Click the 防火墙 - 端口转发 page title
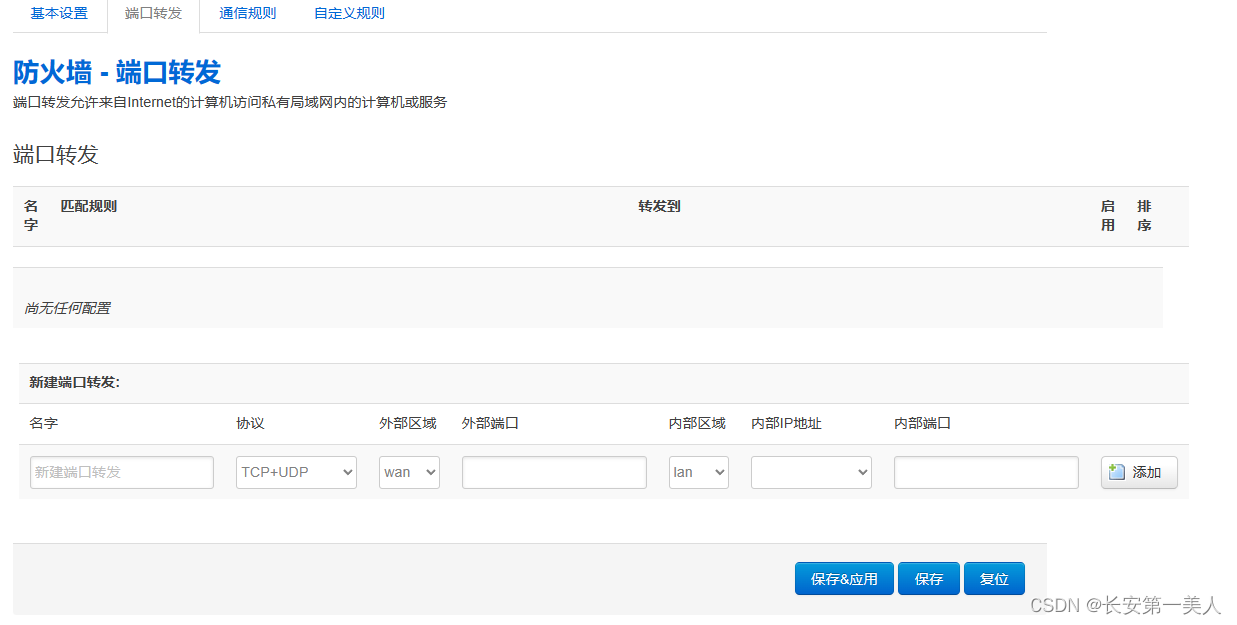The width and height of the screenshot is (1237, 625). [x=117, y=72]
